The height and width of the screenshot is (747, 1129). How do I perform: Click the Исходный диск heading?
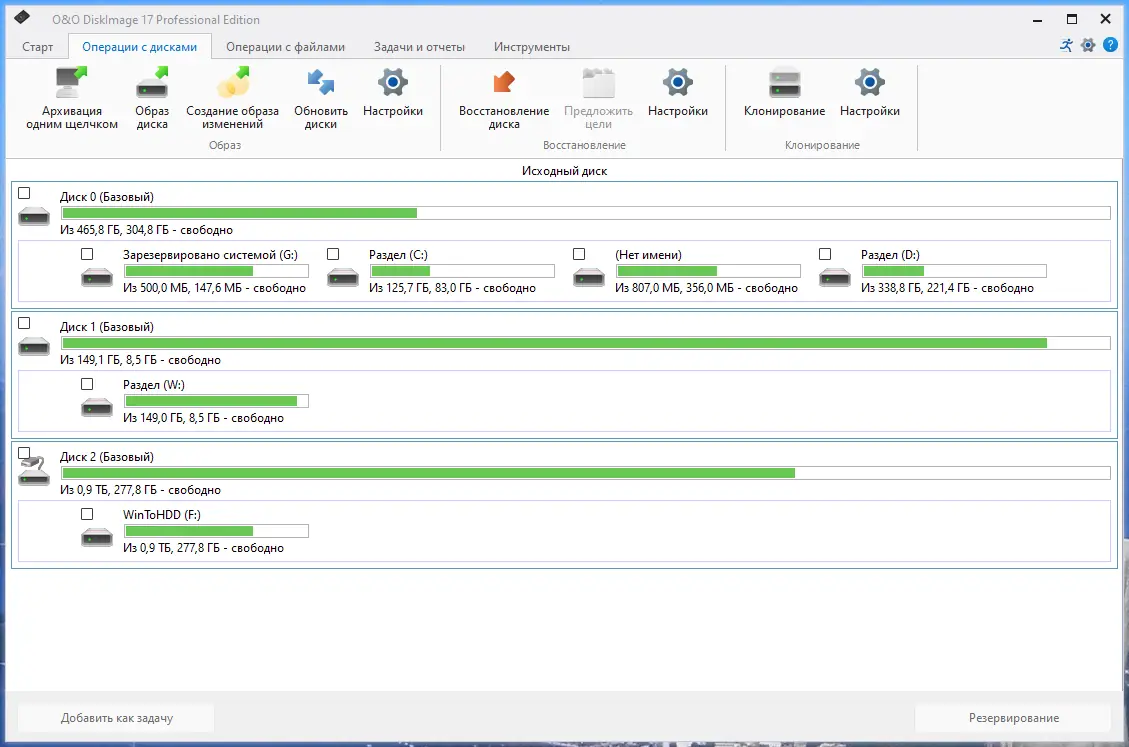pyautogui.click(x=564, y=171)
